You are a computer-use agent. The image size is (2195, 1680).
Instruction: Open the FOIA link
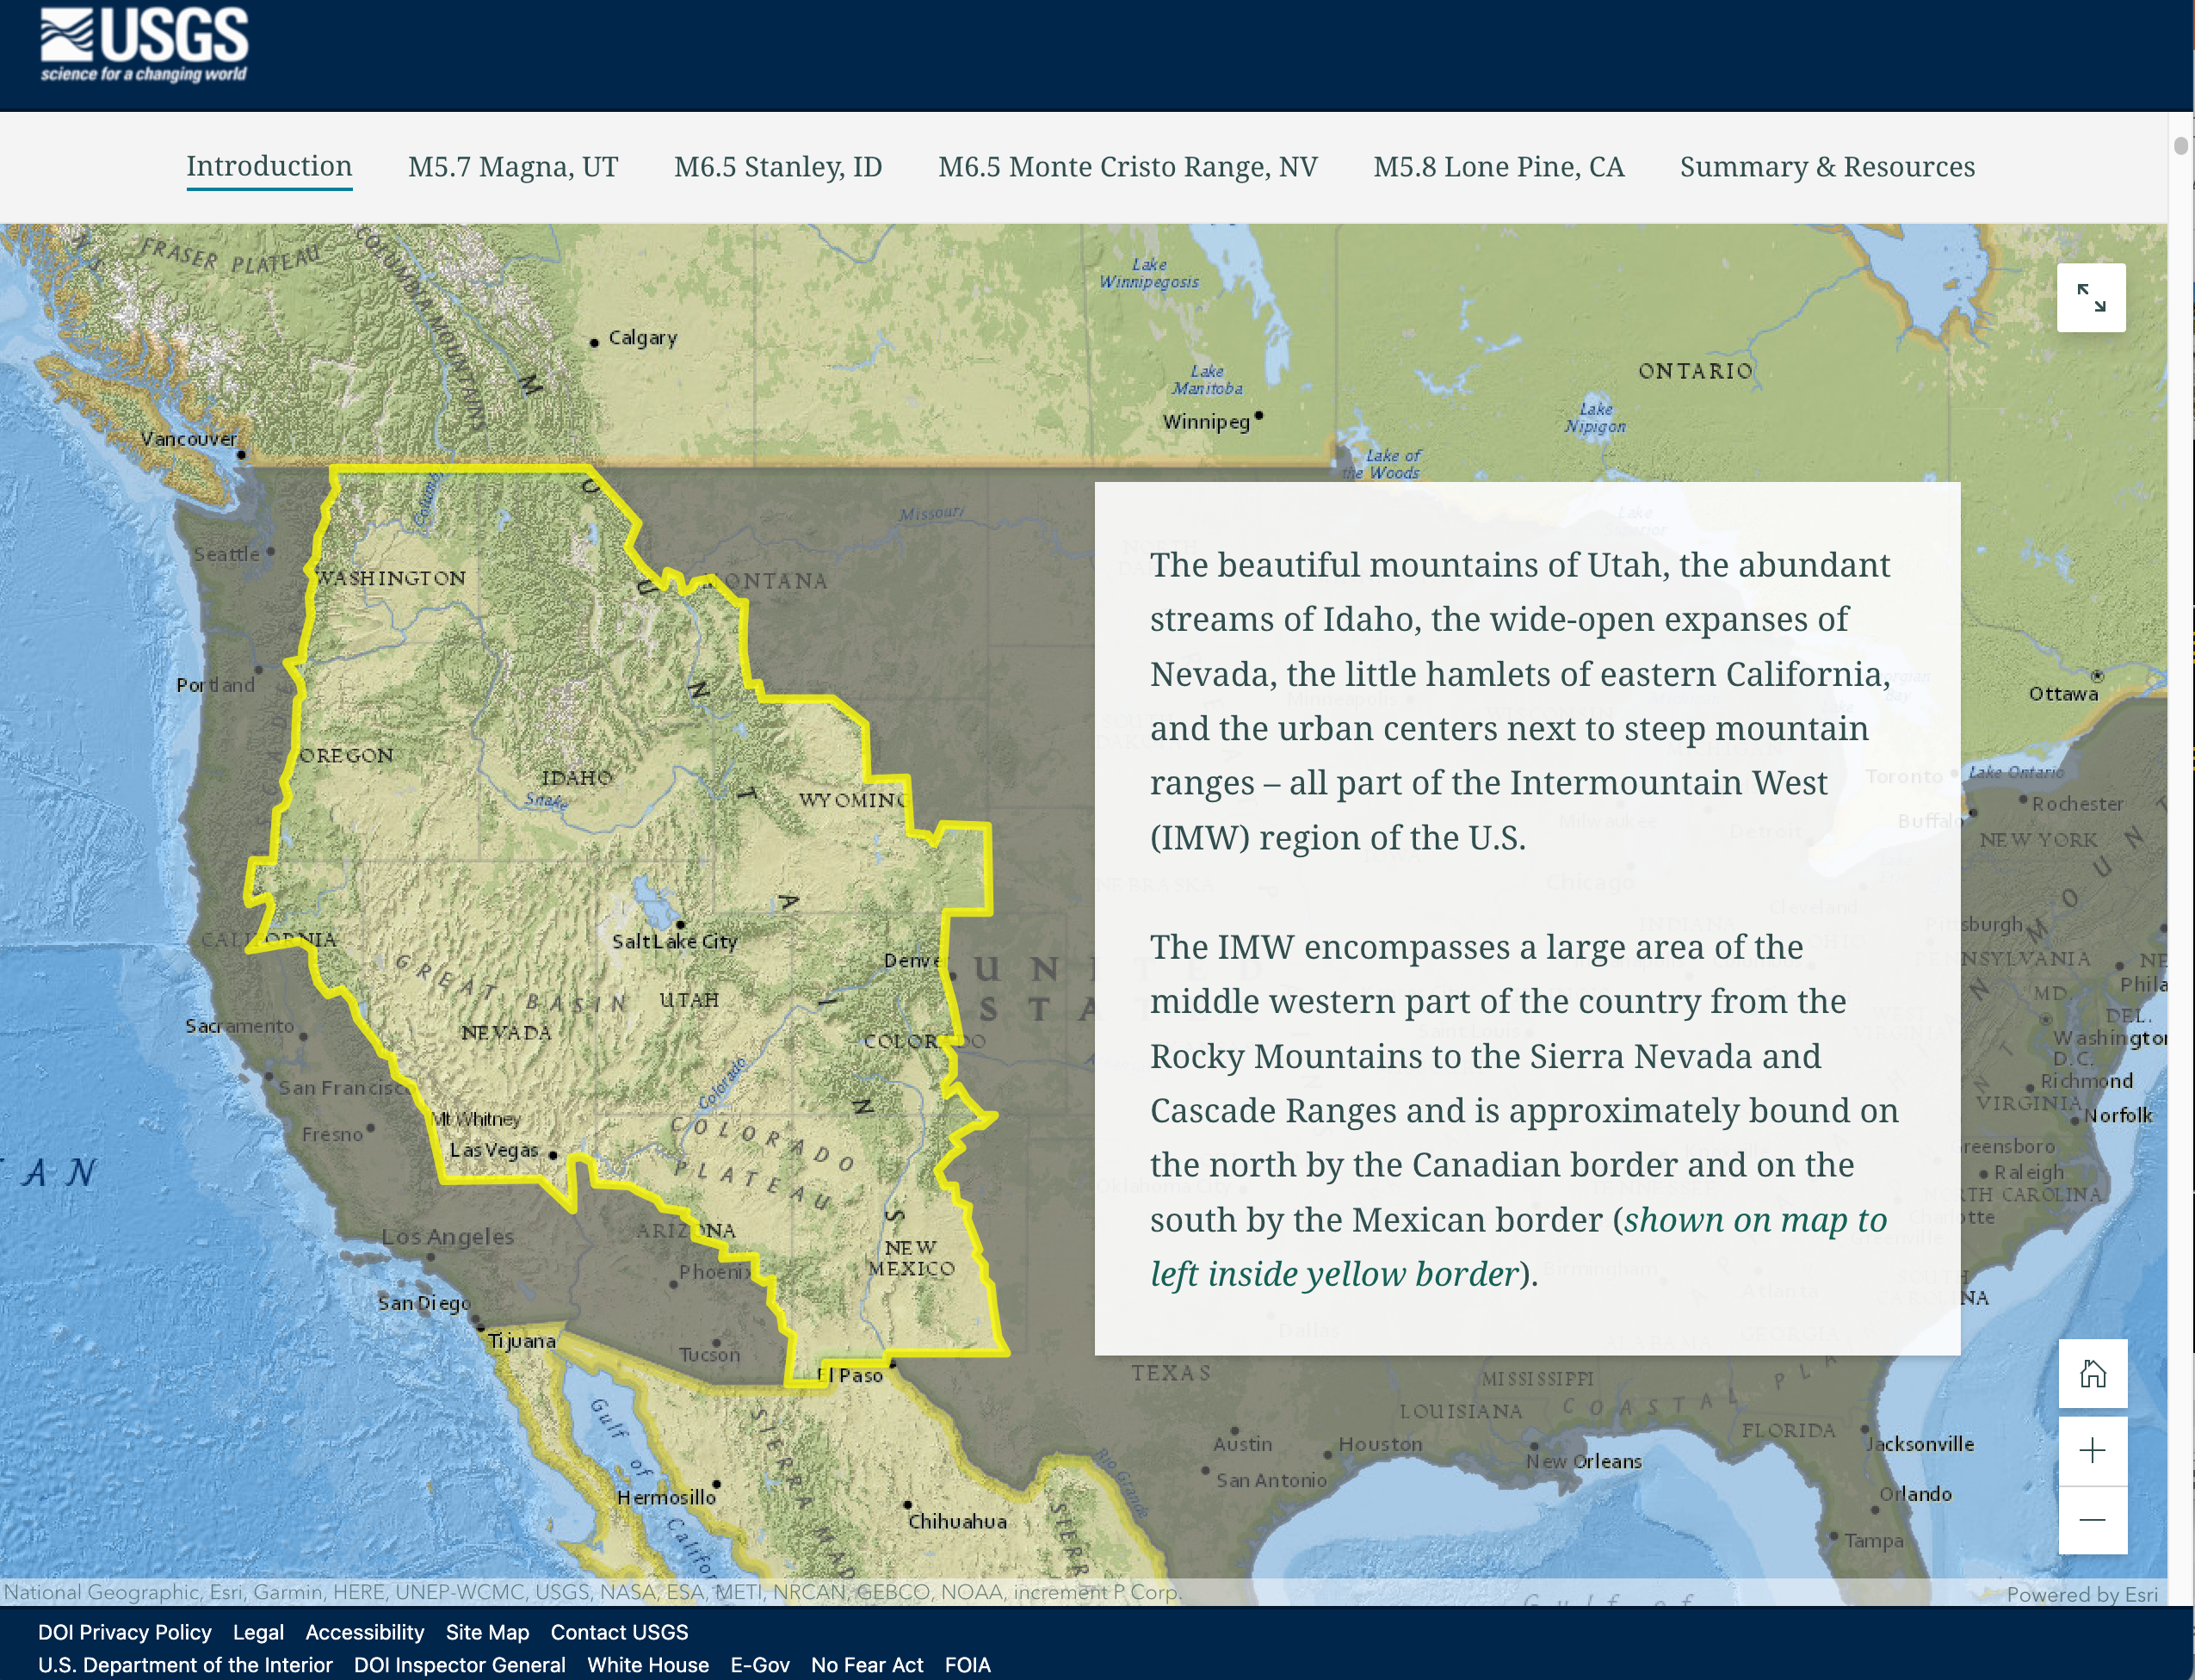pyautogui.click(x=968, y=1665)
